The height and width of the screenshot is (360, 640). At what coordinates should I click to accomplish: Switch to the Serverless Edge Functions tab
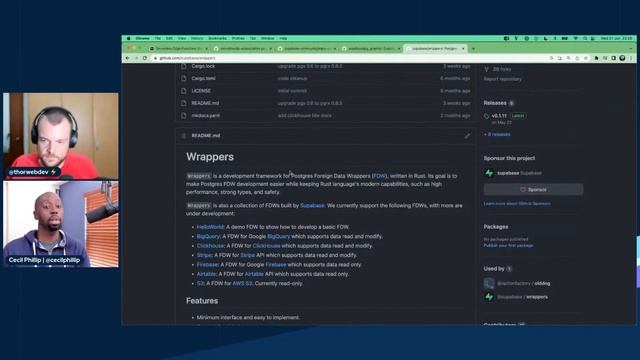(178, 49)
